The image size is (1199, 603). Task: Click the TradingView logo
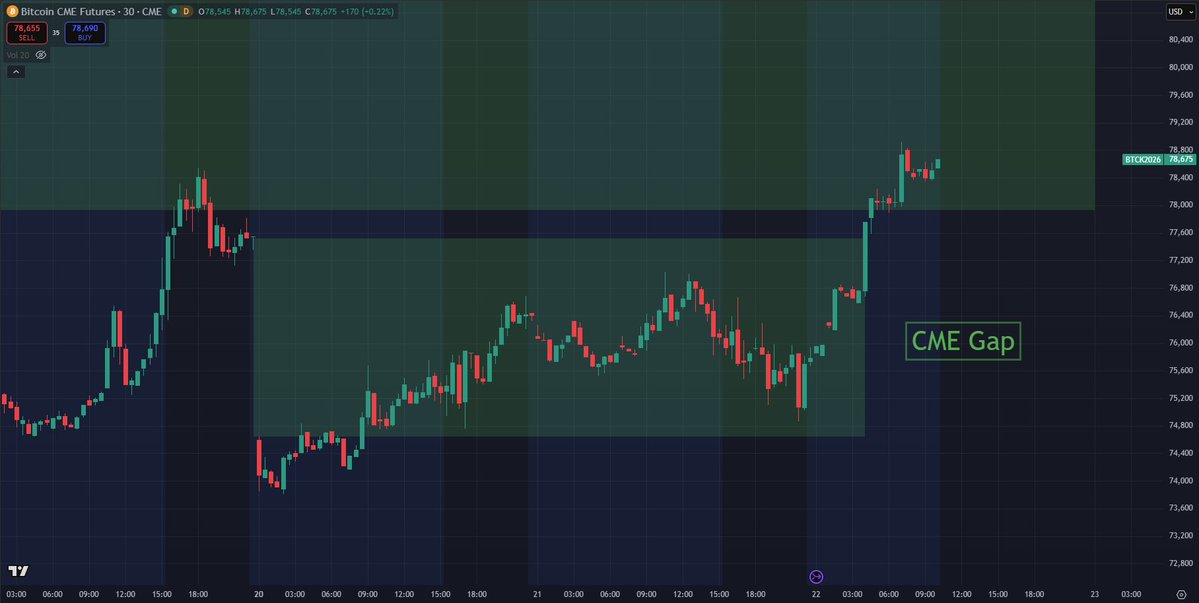(x=18, y=571)
